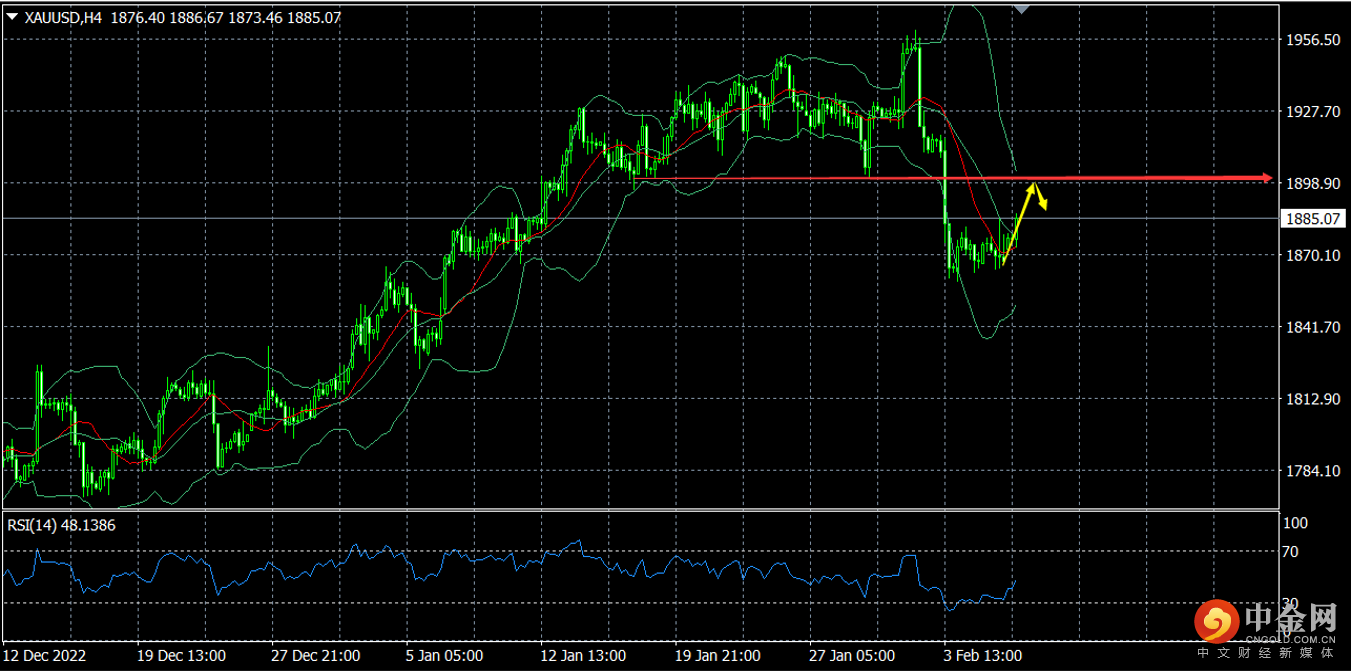Click the triangle dropdown beside XAUUSD,H4
This screenshot has height=671, width=1351.
click(x=12, y=17)
